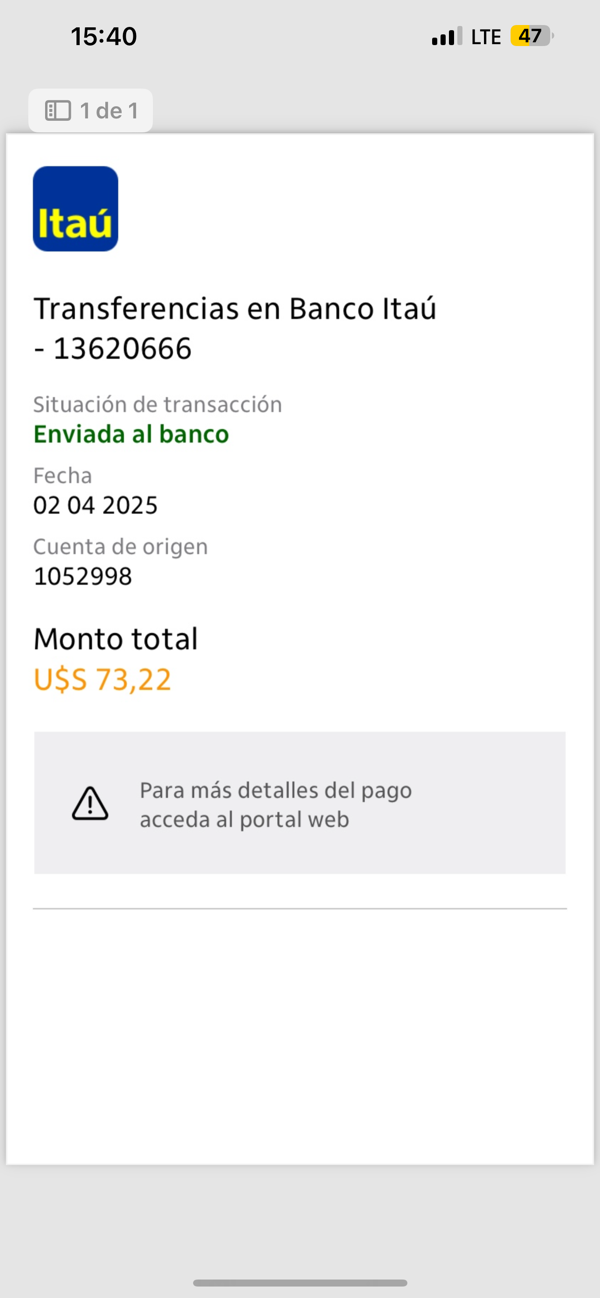Tap the battery level indicator showing 47
This screenshot has width=600, height=1298.
coord(531,37)
